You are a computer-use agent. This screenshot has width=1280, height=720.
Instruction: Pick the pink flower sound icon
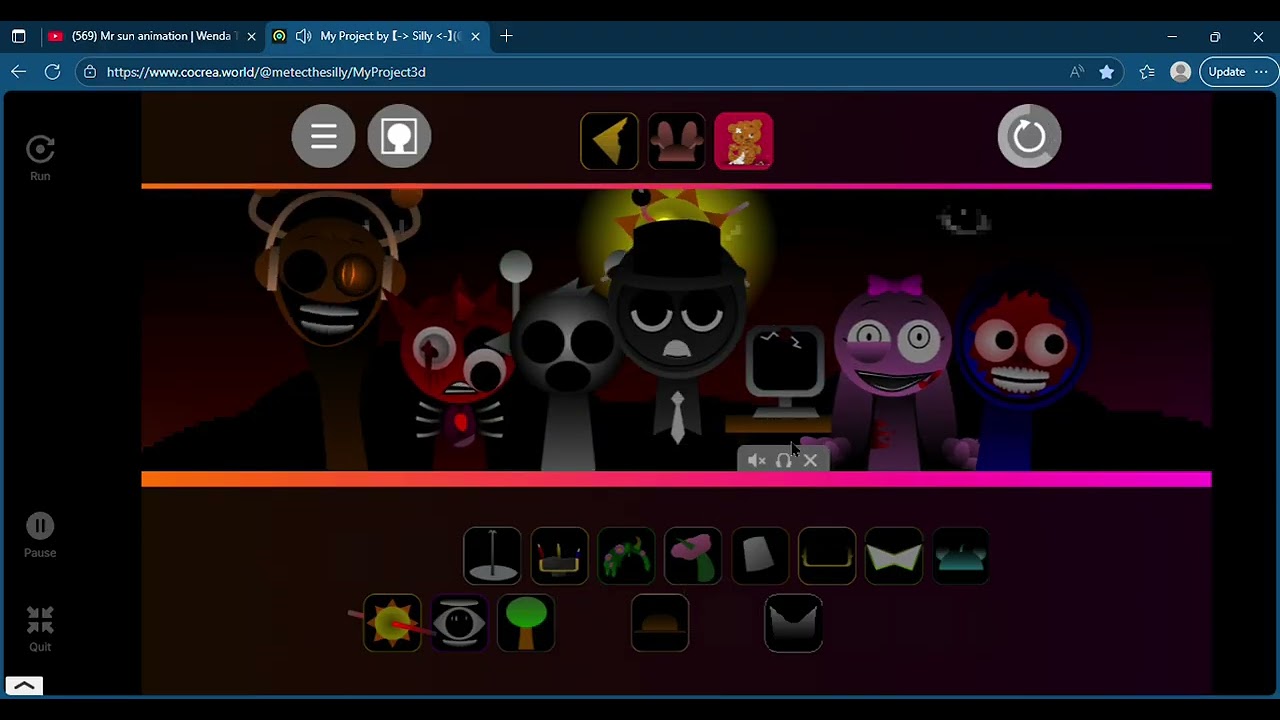(x=693, y=556)
